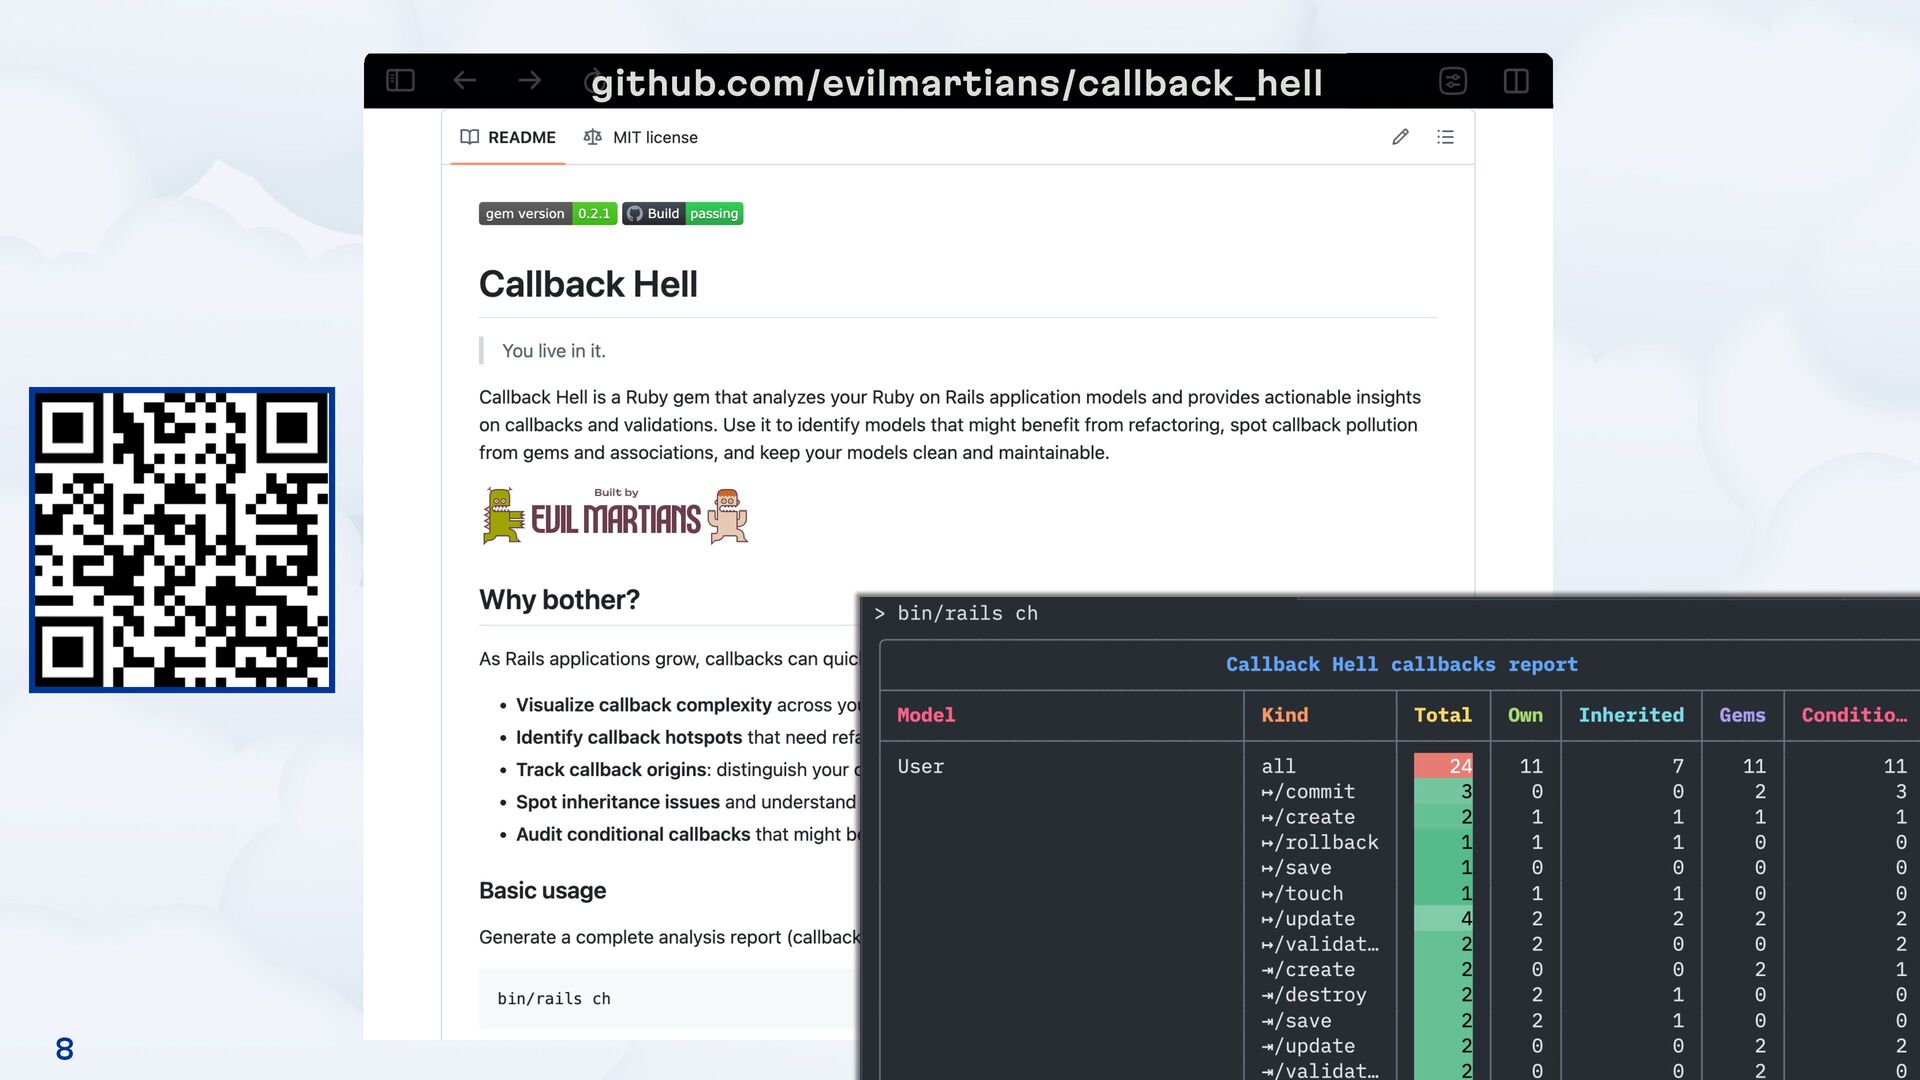This screenshot has width=1920, height=1080.
Task: Click the browser back arrow
Action: point(464,80)
